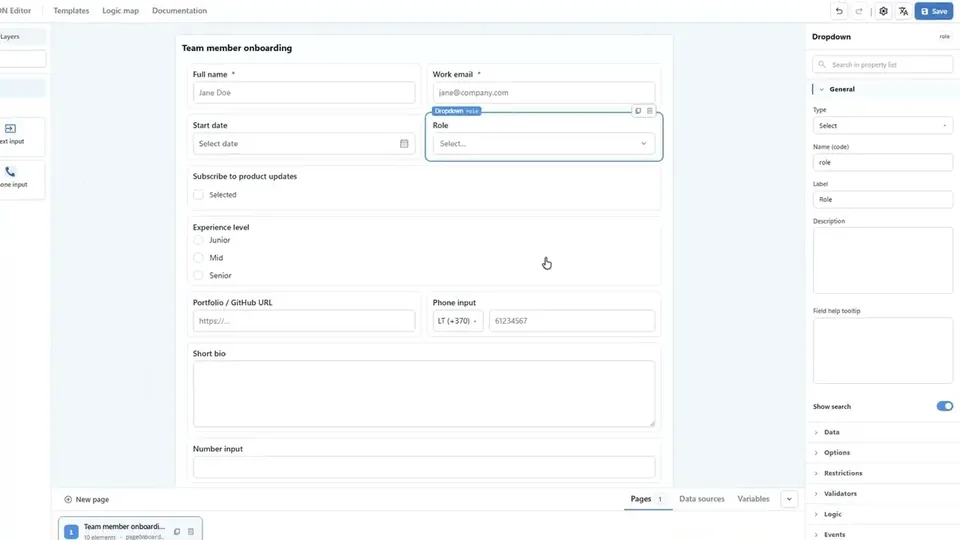
Task: Open the Logic map menu
Action: [x=120, y=10]
